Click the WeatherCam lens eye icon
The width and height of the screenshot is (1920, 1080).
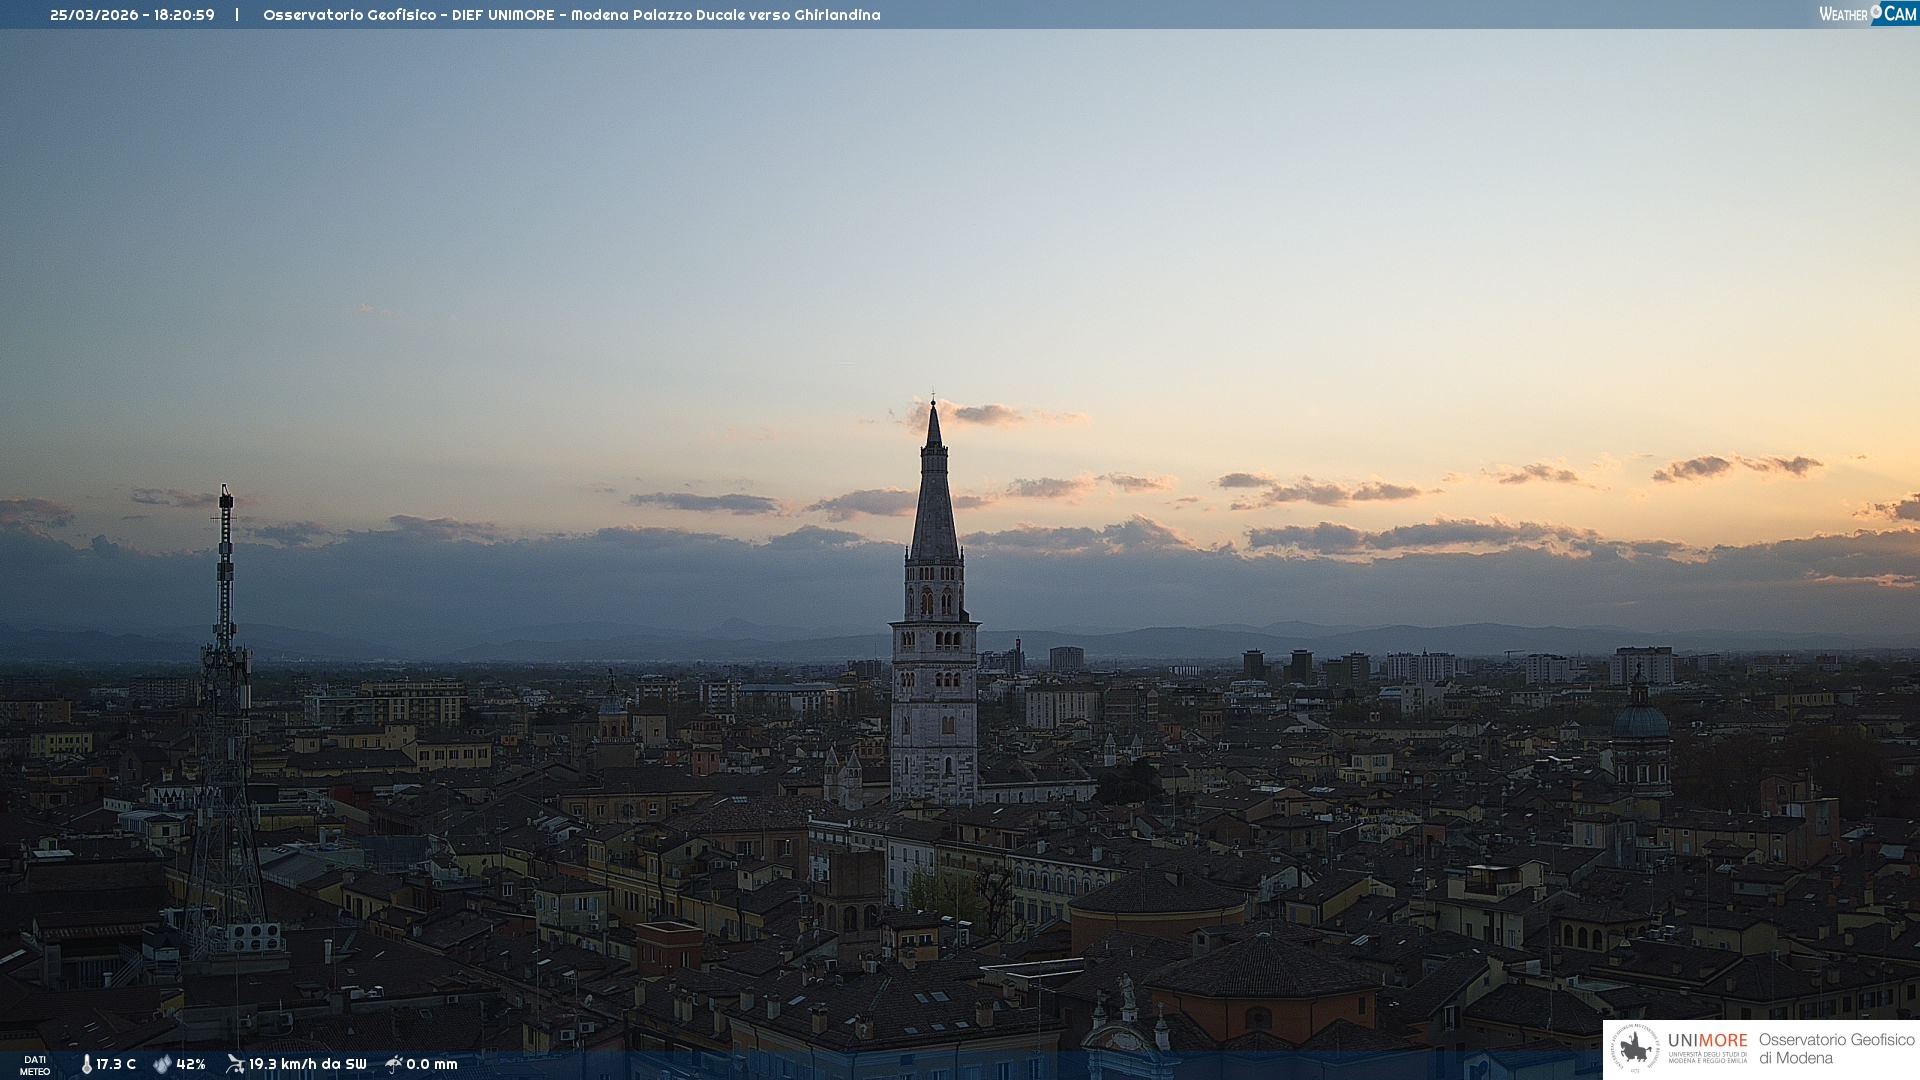[x=1876, y=11]
